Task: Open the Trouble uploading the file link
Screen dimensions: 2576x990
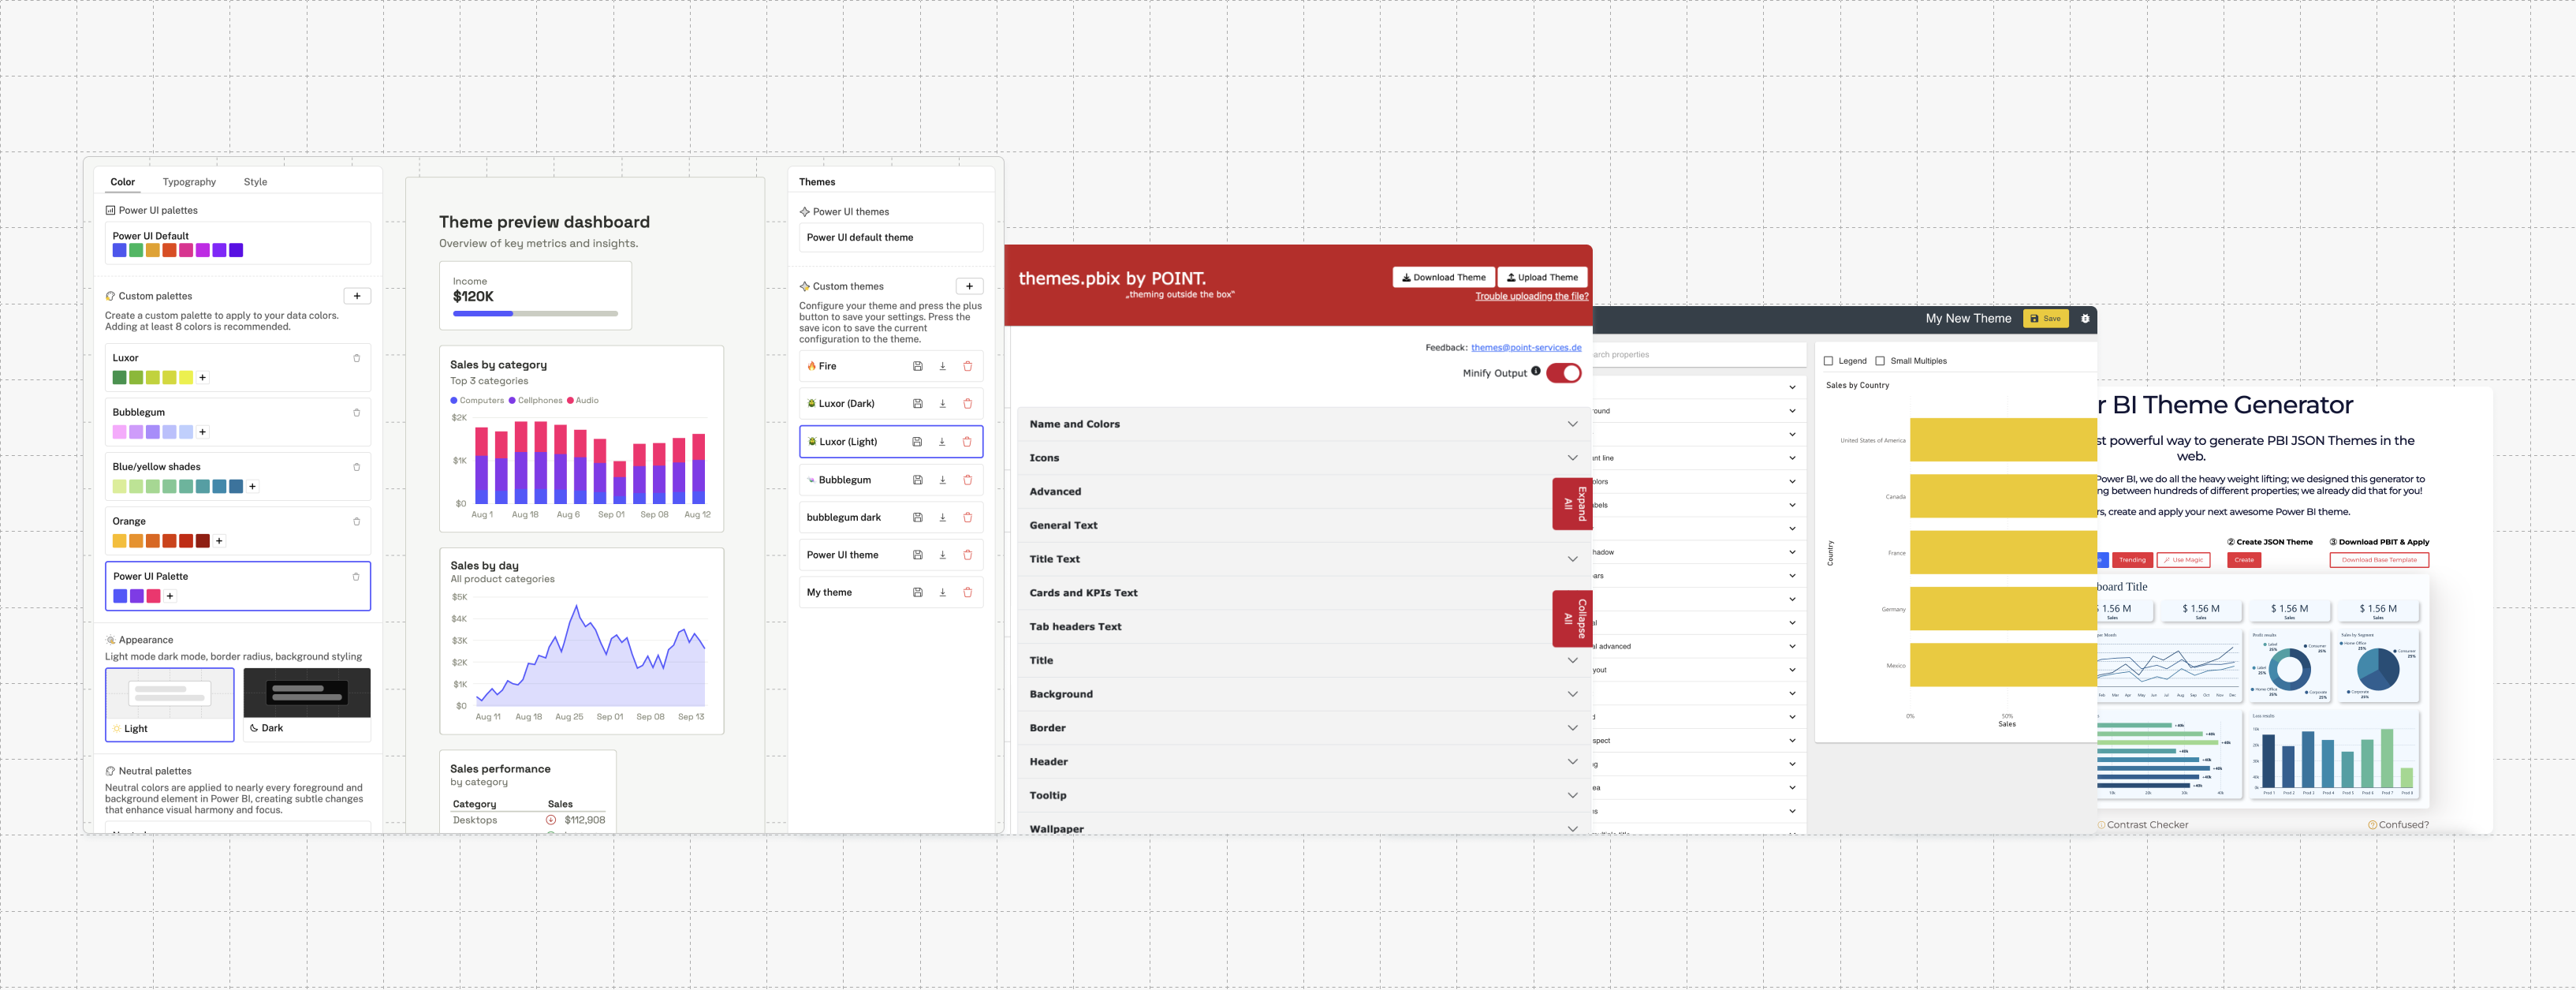Action: (1531, 296)
